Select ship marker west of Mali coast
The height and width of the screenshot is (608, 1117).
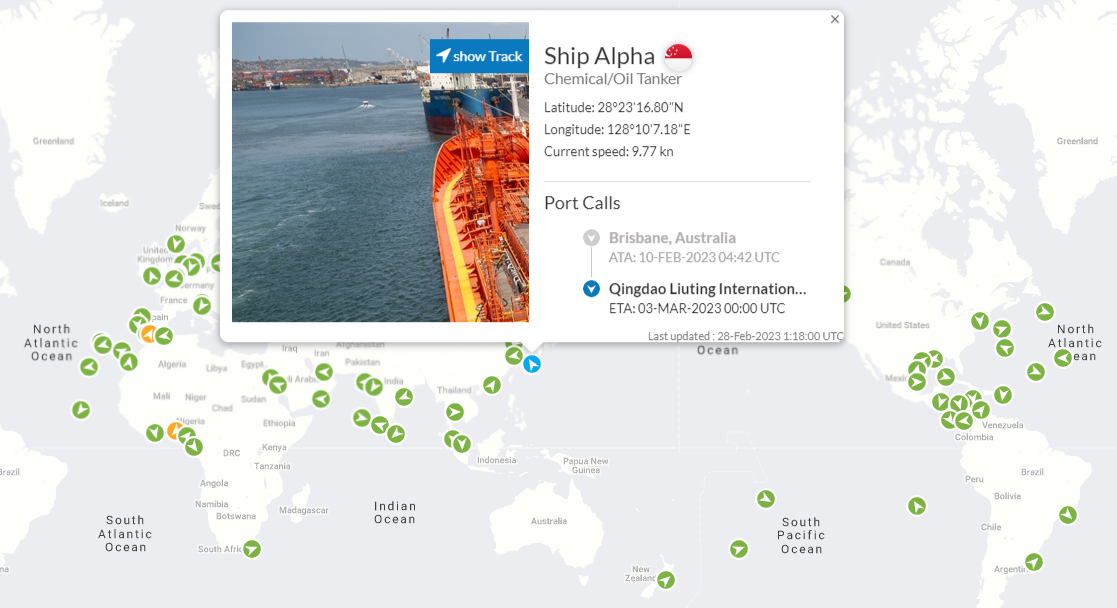81,410
